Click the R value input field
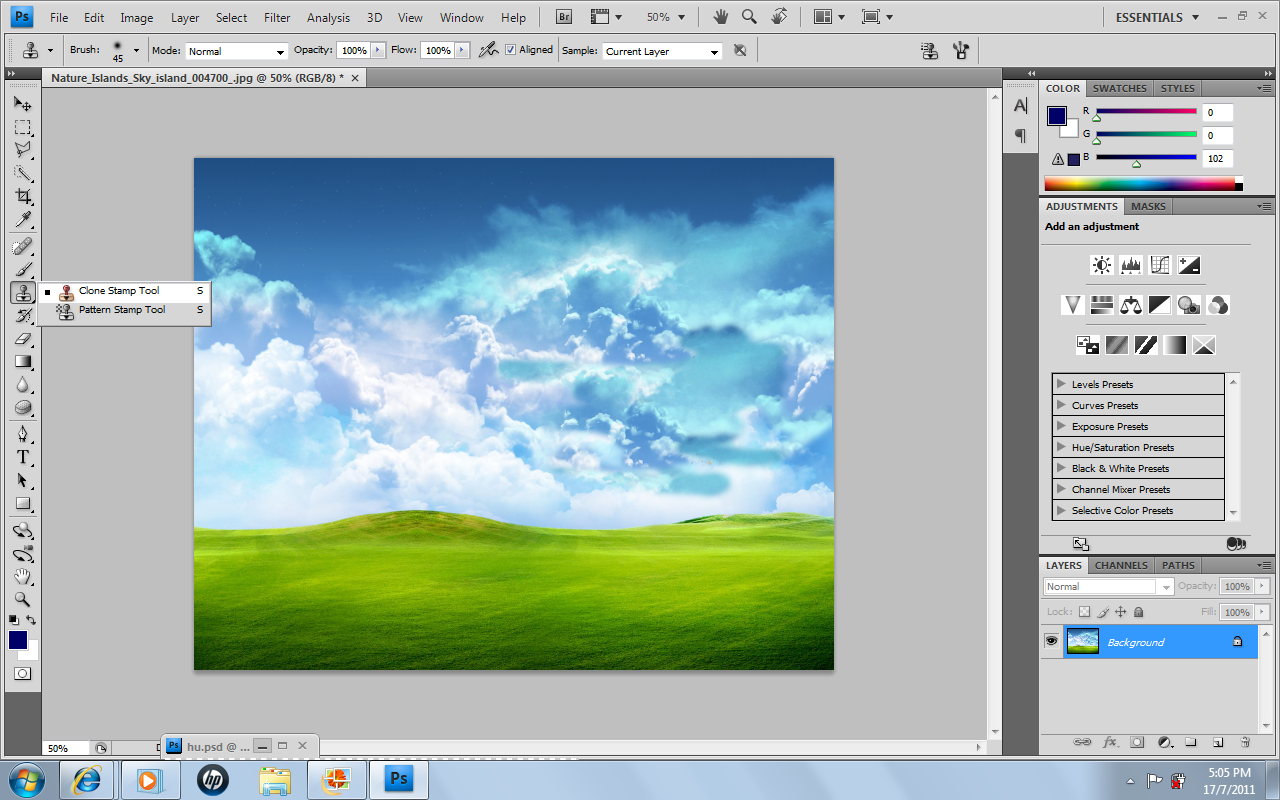 [x=1218, y=113]
